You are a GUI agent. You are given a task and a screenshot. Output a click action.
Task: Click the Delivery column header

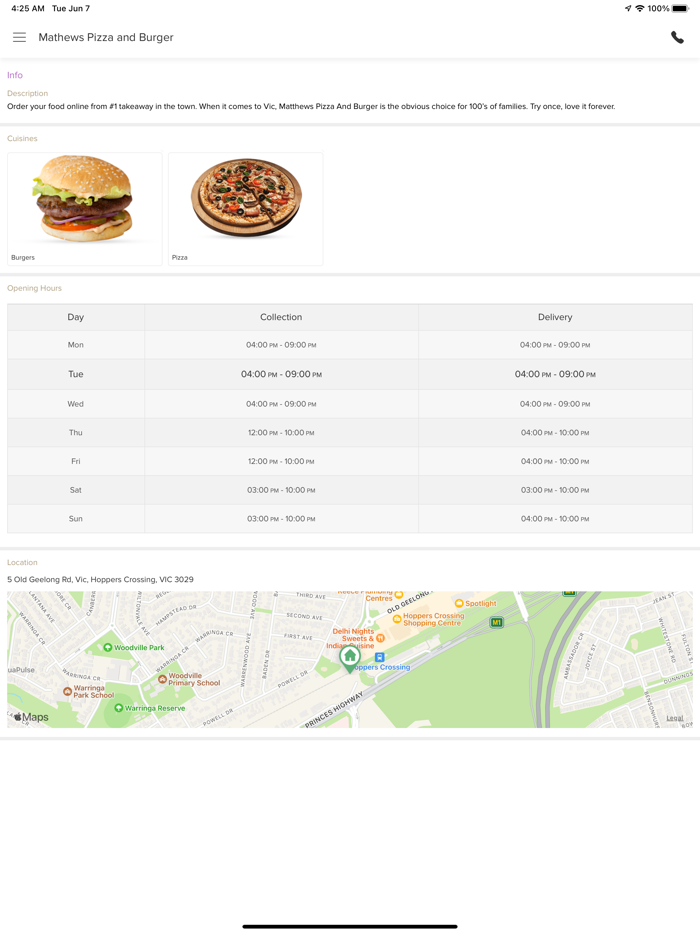click(x=555, y=317)
